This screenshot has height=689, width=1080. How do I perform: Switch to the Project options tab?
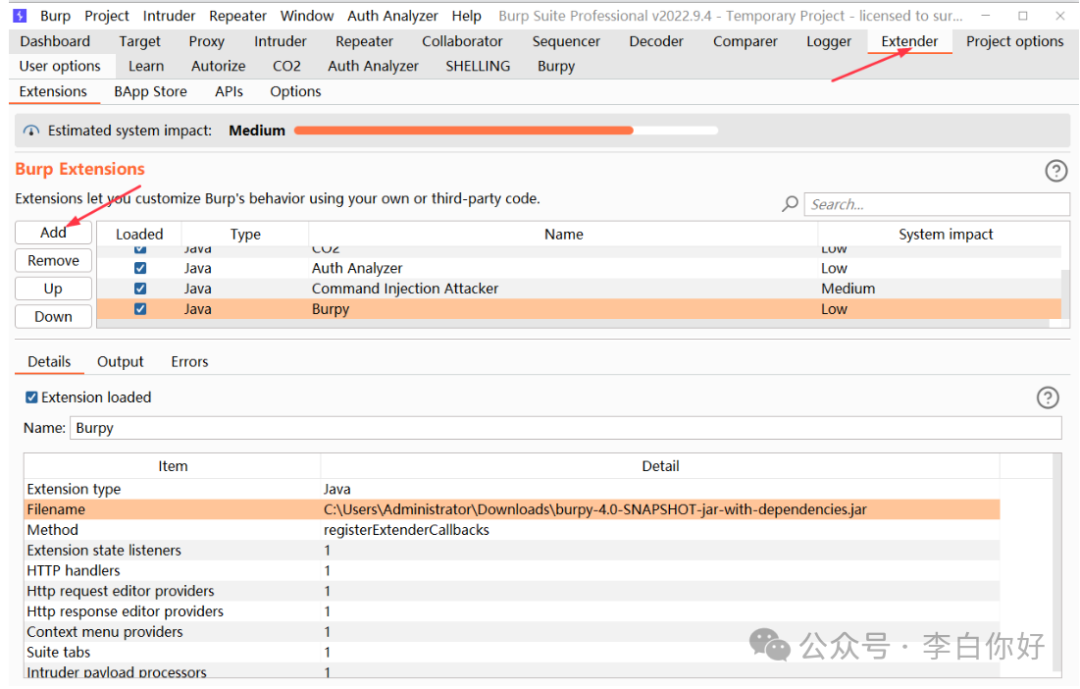[1015, 41]
